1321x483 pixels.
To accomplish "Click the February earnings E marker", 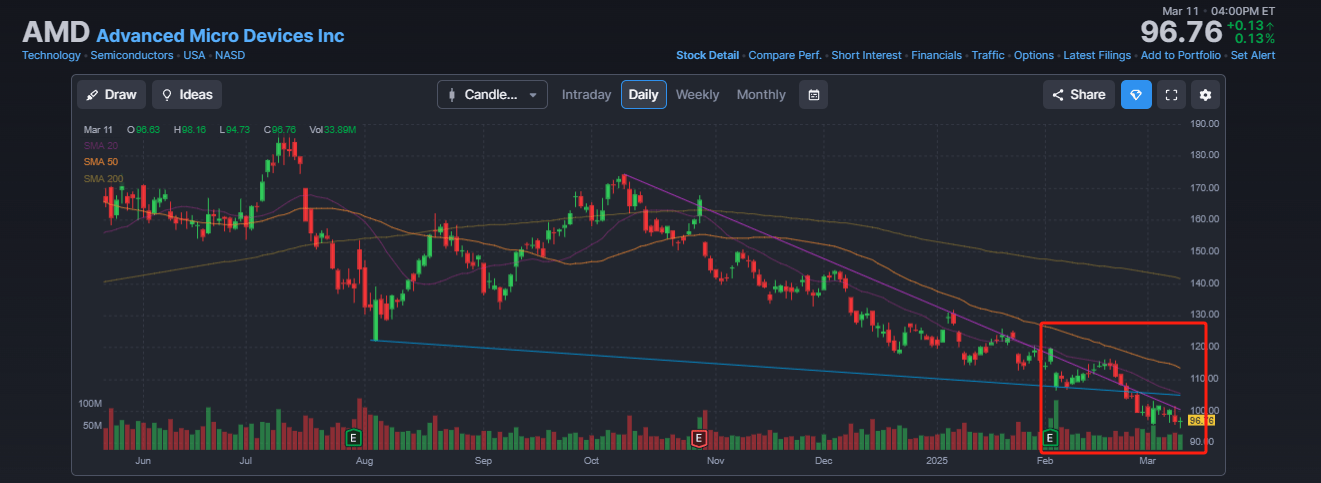I will (x=1050, y=438).
